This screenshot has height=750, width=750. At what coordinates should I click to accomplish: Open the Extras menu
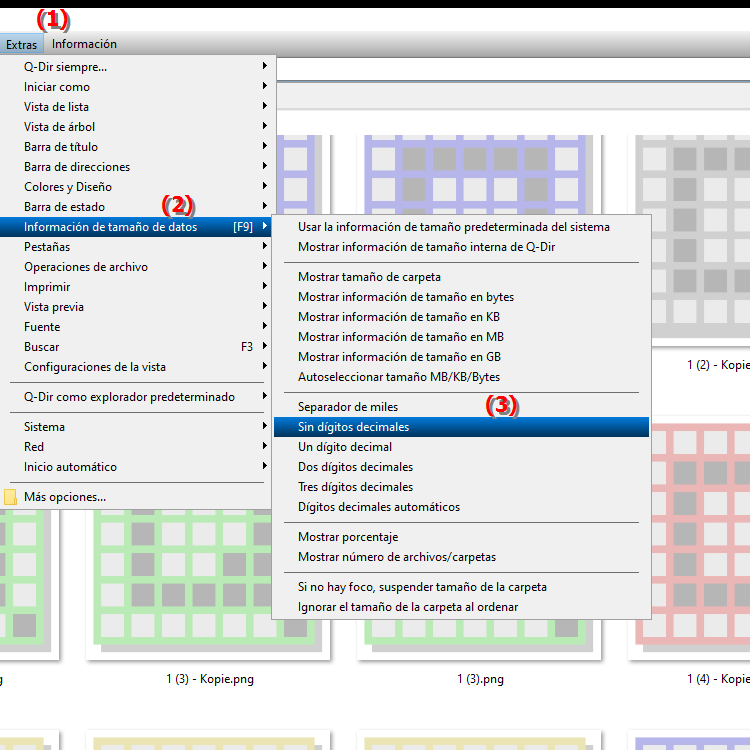(x=21, y=44)
